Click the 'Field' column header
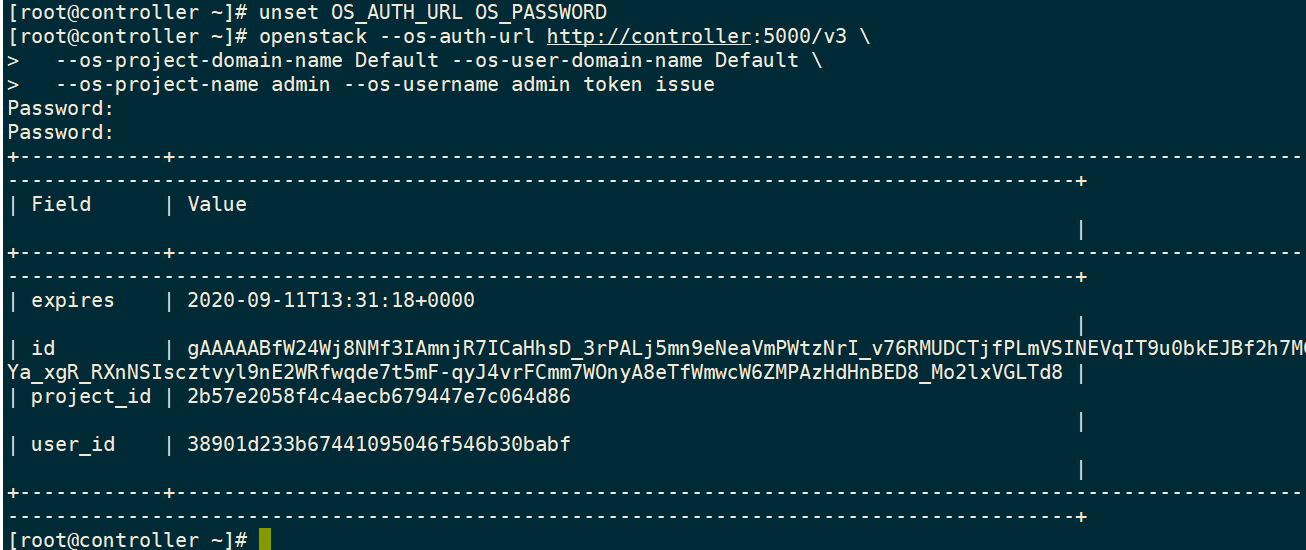Screen dimensions: 1306x550 click(x=61, y=204)
